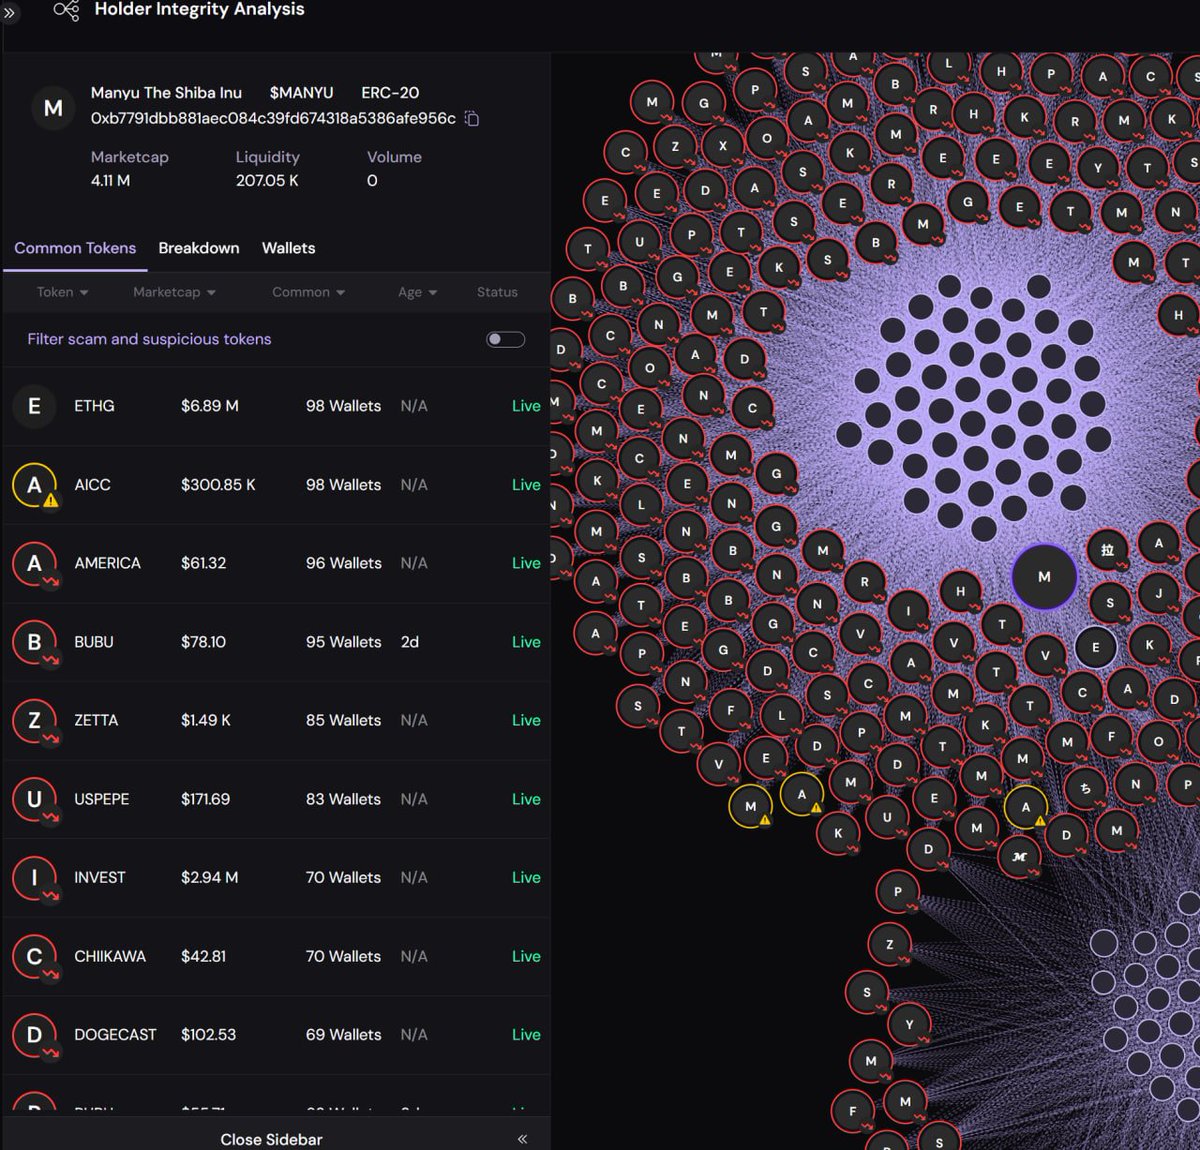The height and width of the screenshot is (1150, 1200).
Task: Select I node in graph
Action: [x=909, y=610]
